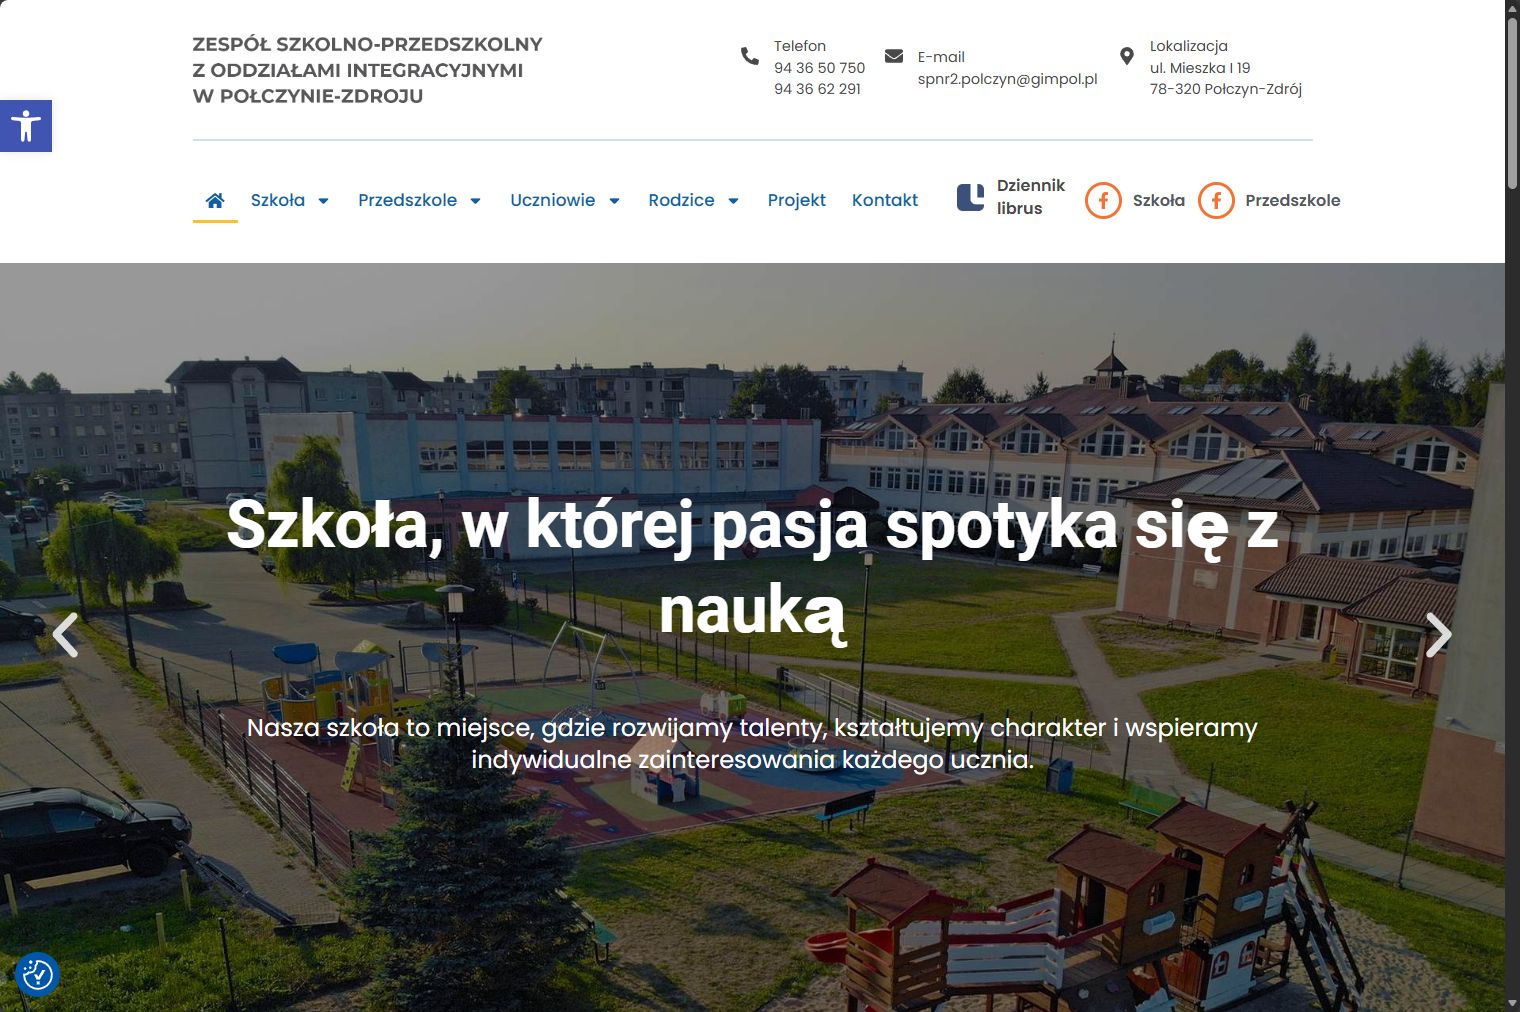
Task: Click the phone handset icon
Action: point(750,56)
